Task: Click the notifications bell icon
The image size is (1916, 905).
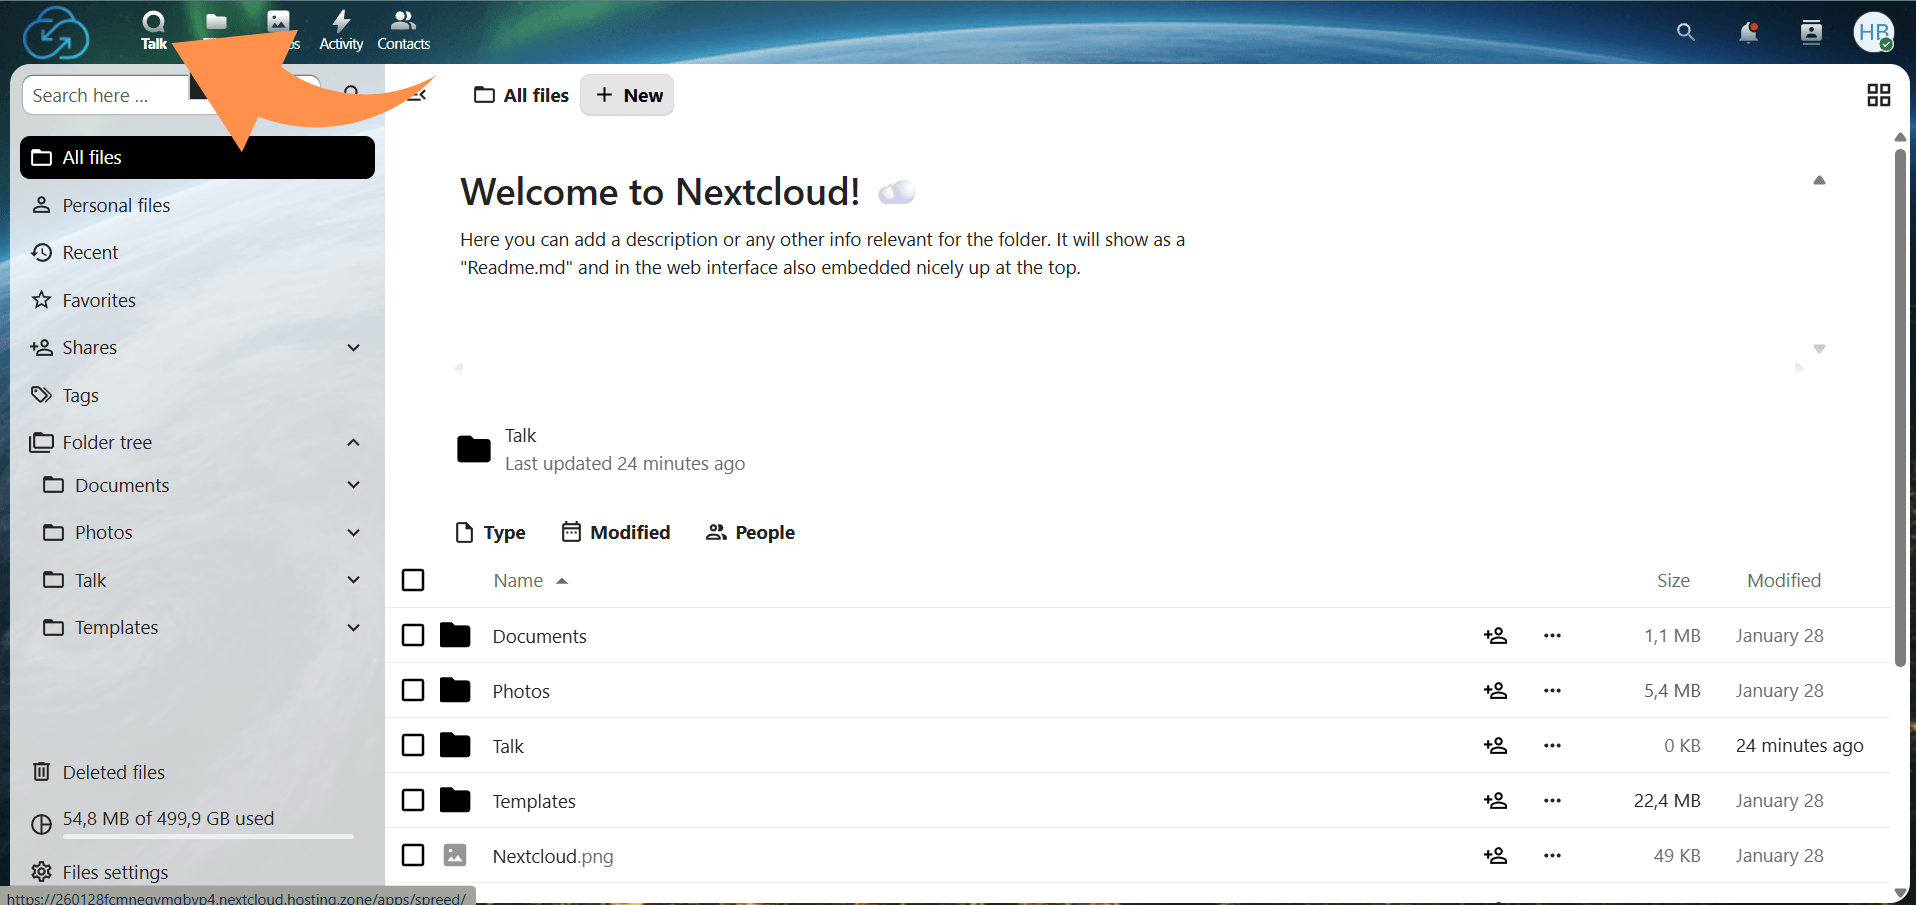Action: click(1748, 32)
